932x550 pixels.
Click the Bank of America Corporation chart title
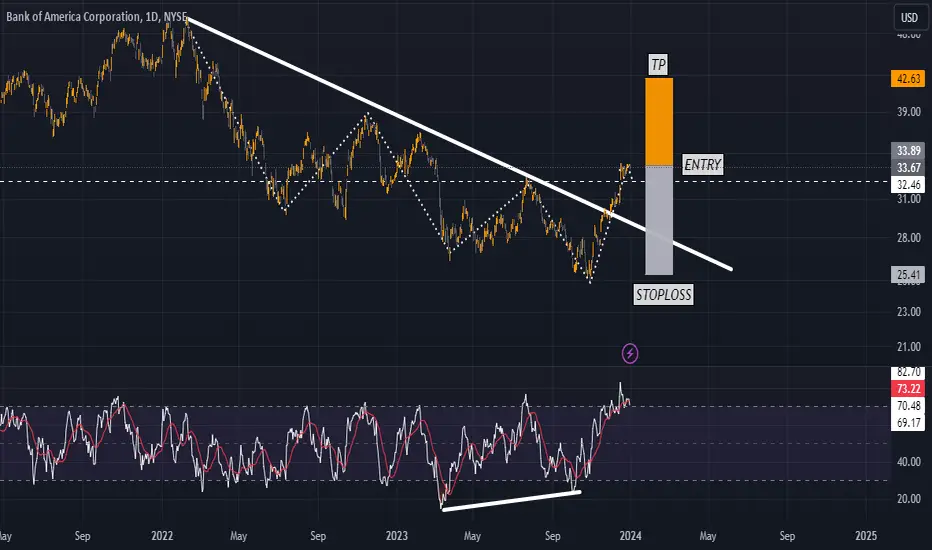tap(96, 17)
